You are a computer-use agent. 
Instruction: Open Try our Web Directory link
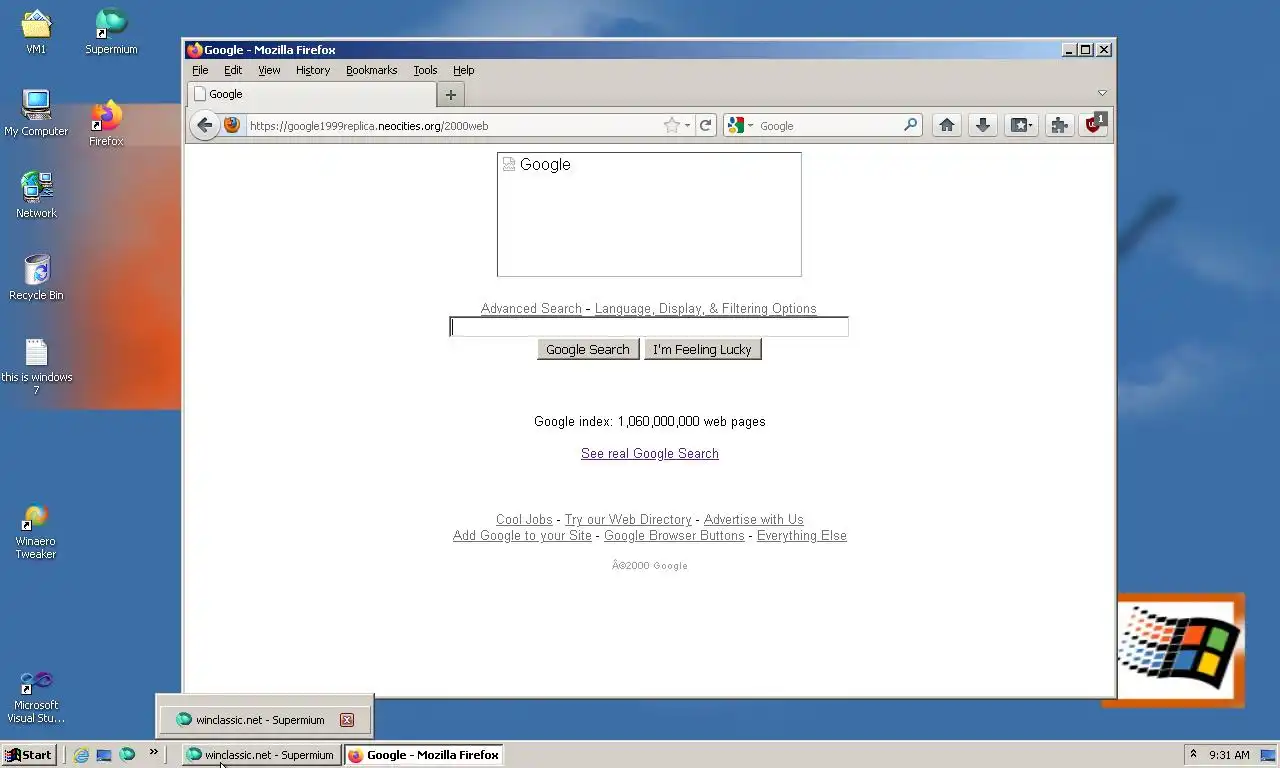[628, 520]
